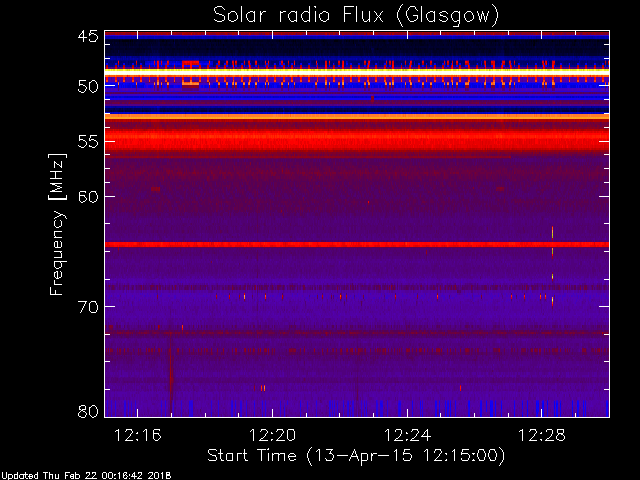Click the bright yellow-white band near 49 MHz
Image resolution: width=640 pixels, height=480 pixels.
click(357, 72)
